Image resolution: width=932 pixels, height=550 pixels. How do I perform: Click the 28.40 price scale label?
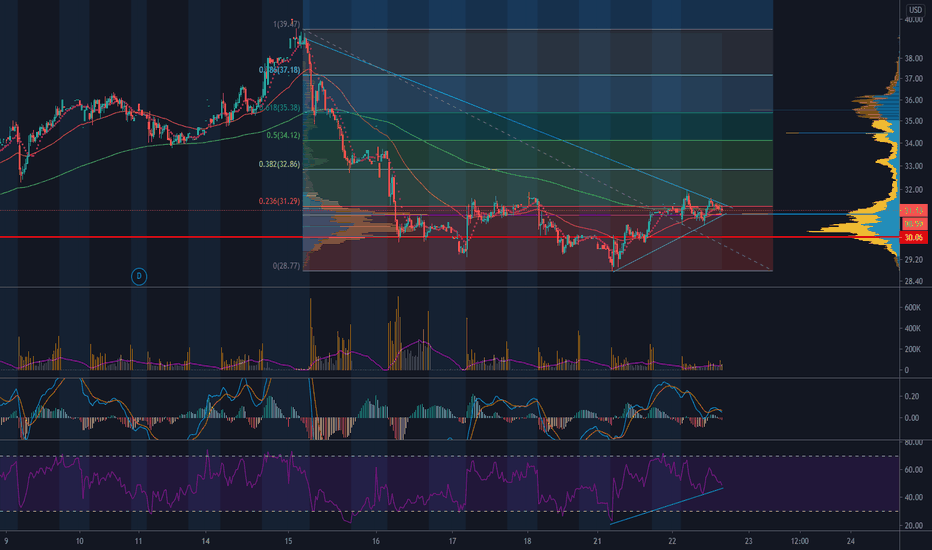click(x=914, y=281)
